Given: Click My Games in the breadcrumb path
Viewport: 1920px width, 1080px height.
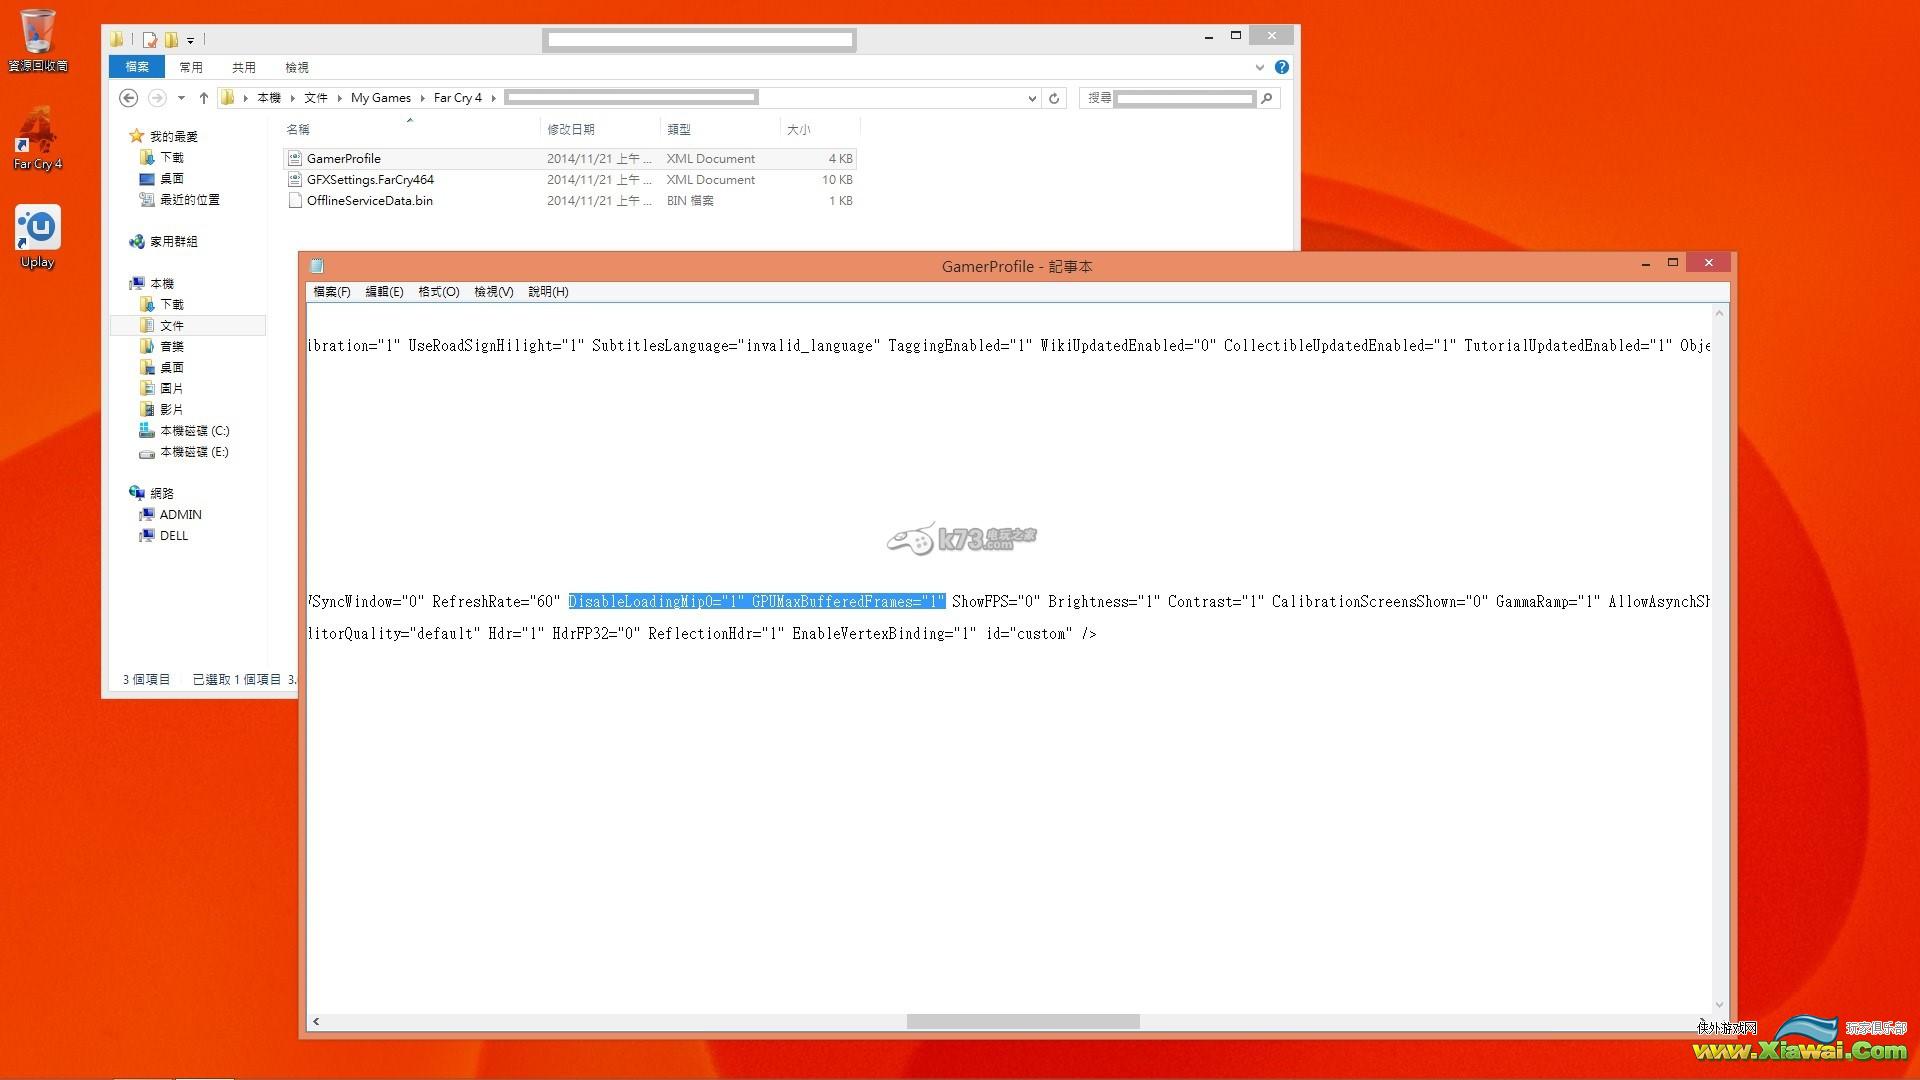Looking at the screenshot, I should [381, 98].
